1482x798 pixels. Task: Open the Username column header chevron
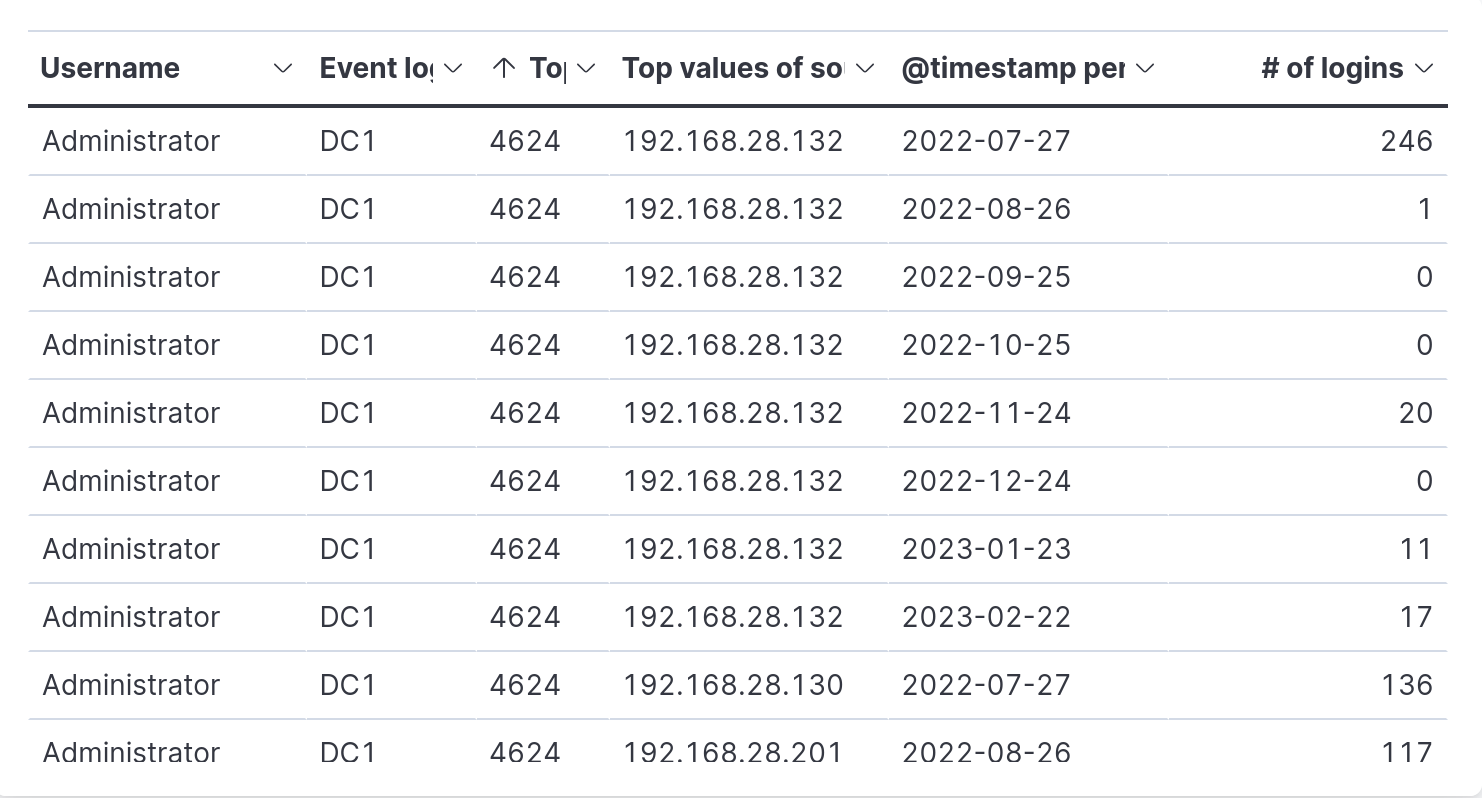(283, 68)
